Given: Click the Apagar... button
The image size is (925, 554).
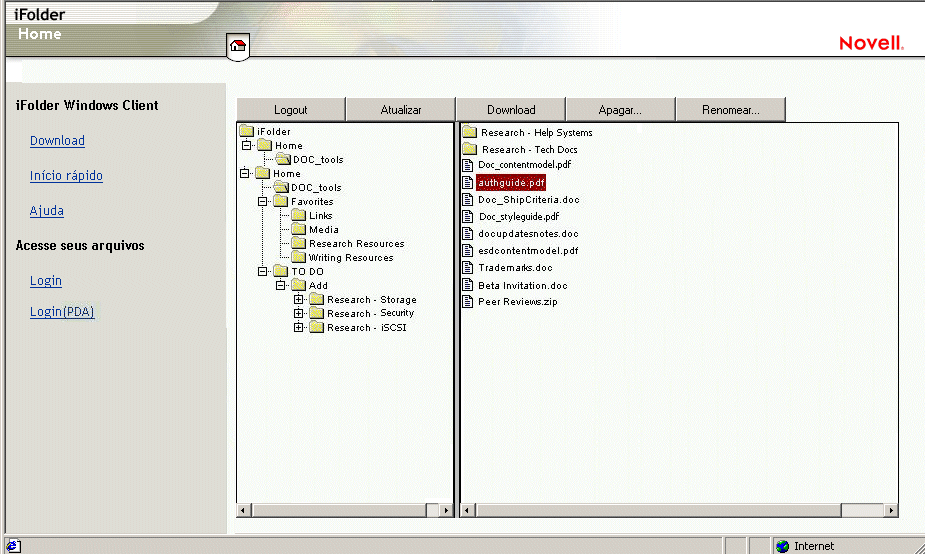Looking at the screenshot, I should [620, 109].
